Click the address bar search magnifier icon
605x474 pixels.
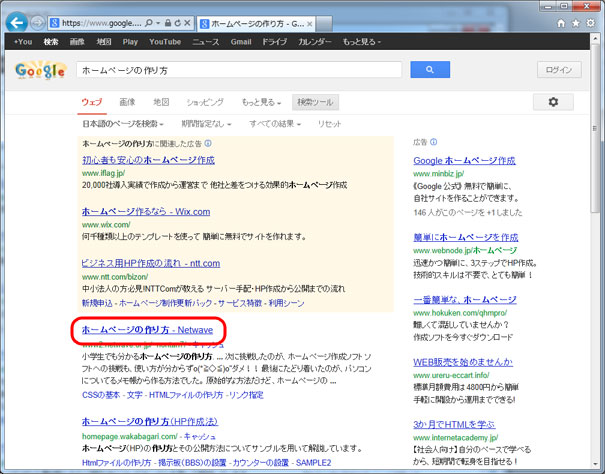coord(149,23)
